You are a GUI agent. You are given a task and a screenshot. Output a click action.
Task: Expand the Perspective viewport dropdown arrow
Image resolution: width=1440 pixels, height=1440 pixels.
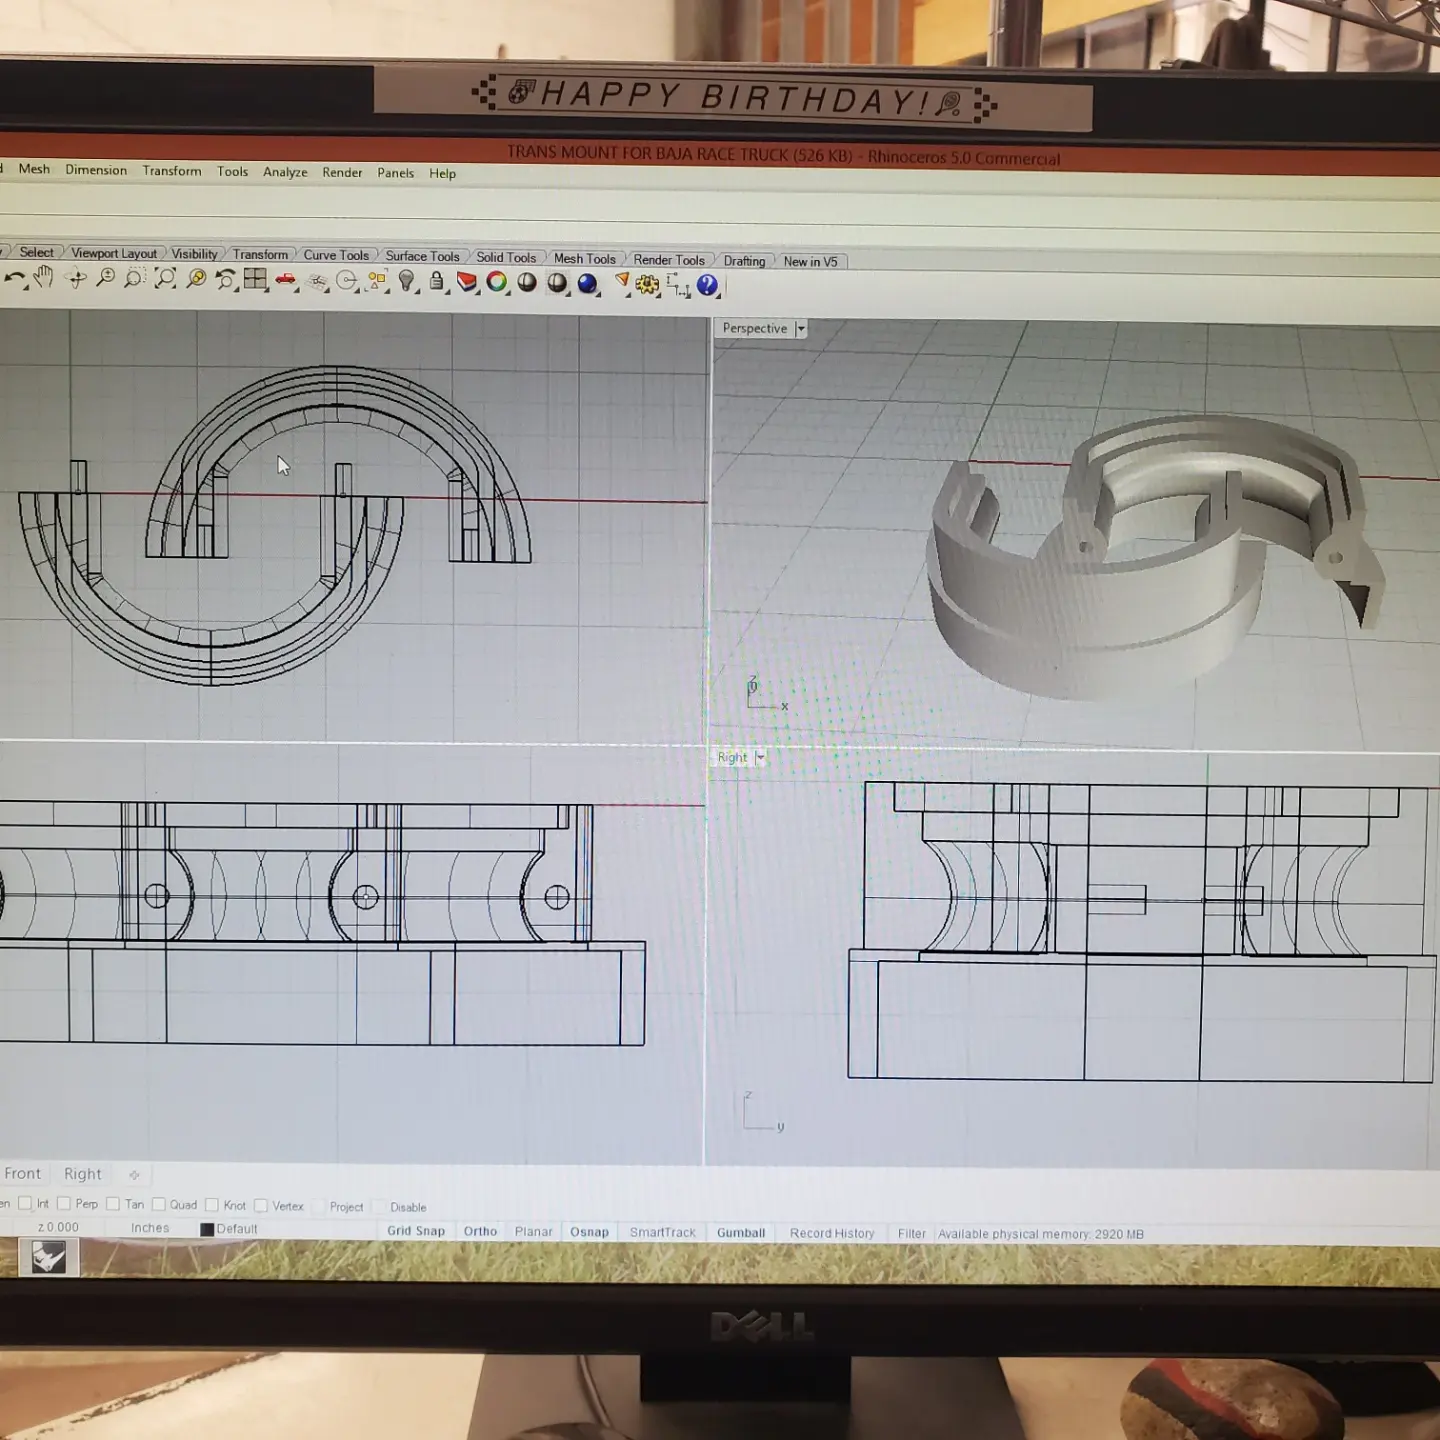click(800, 329)
